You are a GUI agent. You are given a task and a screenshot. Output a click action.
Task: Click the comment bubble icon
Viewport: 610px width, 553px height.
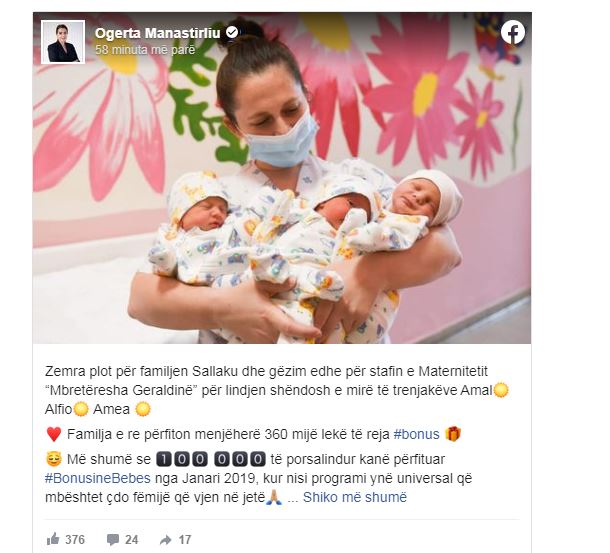tap(113, 539)
